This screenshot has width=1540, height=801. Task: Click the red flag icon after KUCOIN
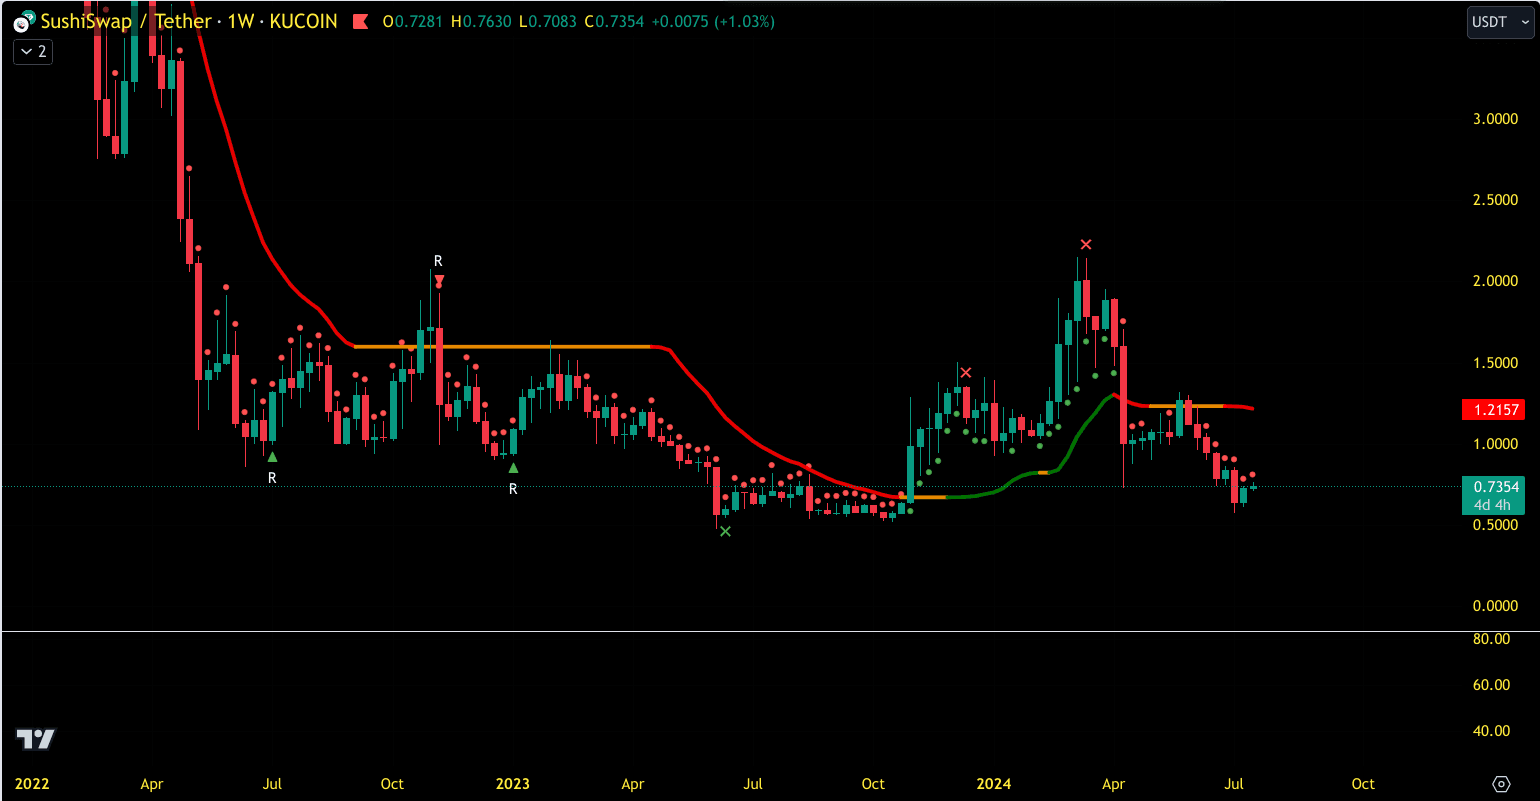pyautogui.click(x=360, y=21)
